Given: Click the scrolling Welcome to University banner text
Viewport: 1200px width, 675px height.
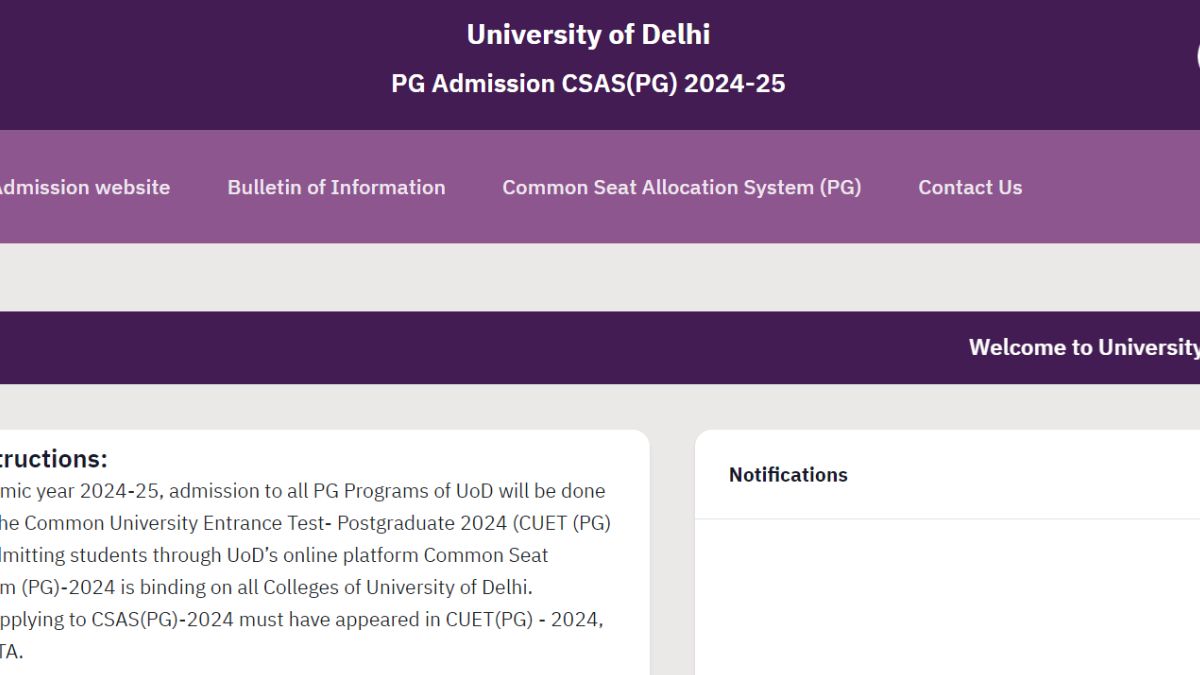Looking at the screenshot, I should pos(1084,347).
